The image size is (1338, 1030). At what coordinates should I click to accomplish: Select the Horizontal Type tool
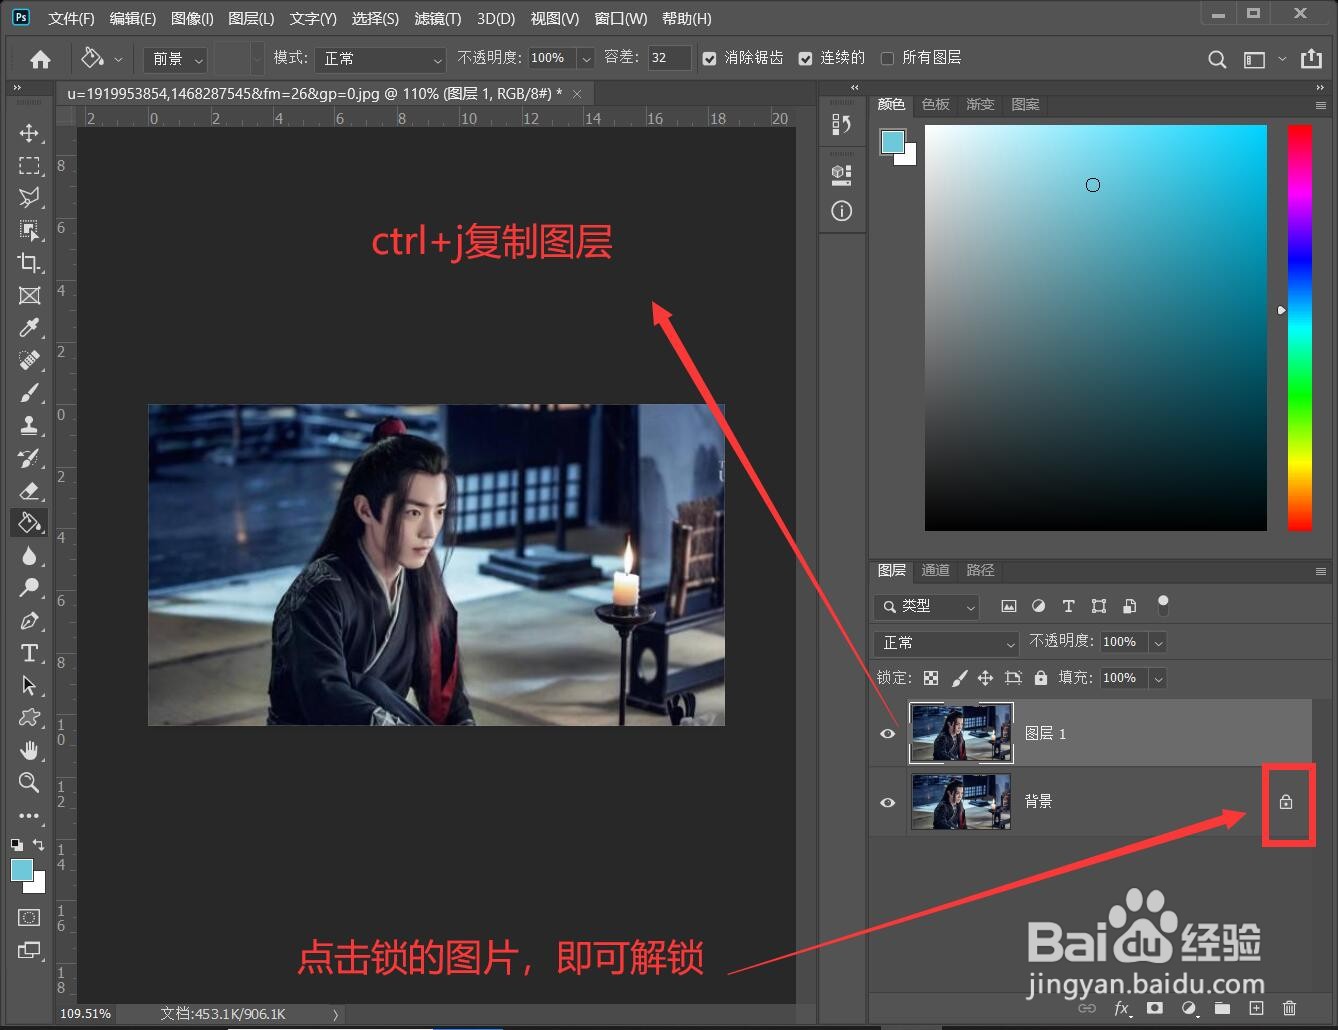pyautogui.click(x=29, y=653)
